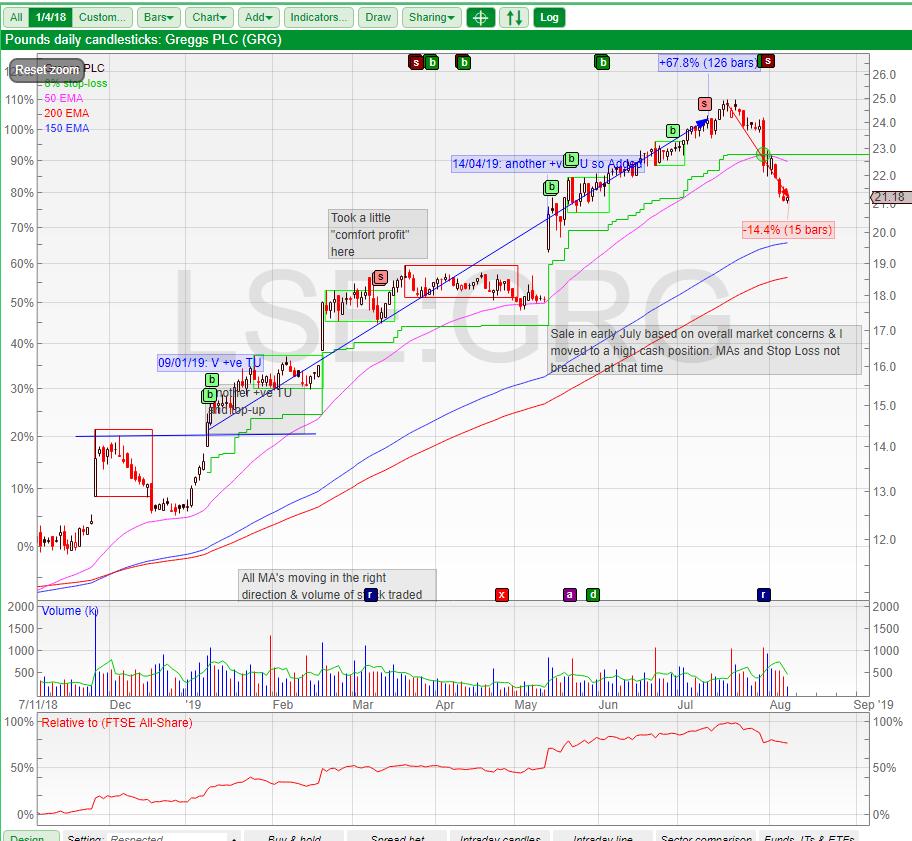Switch to the Intraday line tab
The height and width of the screenshot is (841, 912).
coord(603,837)
